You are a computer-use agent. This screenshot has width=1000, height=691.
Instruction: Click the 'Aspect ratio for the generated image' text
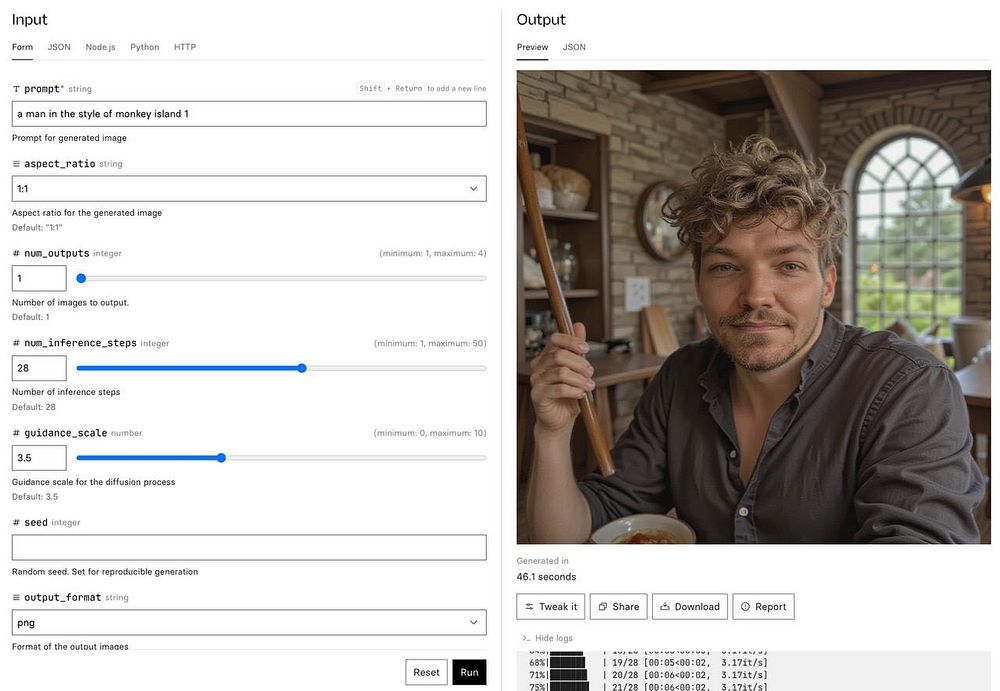pos(87,213)
